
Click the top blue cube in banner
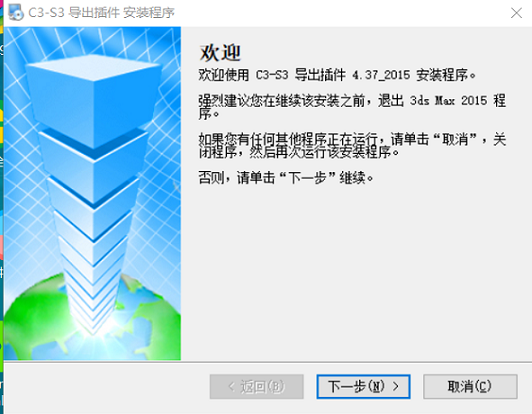point(92,99)
